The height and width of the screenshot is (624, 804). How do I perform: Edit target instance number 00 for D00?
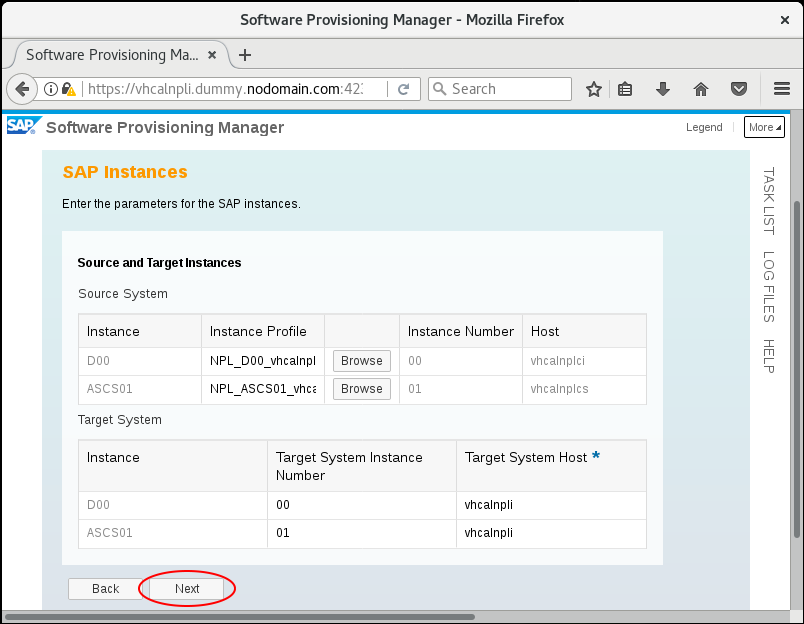pyautogui.click(x=361, y=505)
